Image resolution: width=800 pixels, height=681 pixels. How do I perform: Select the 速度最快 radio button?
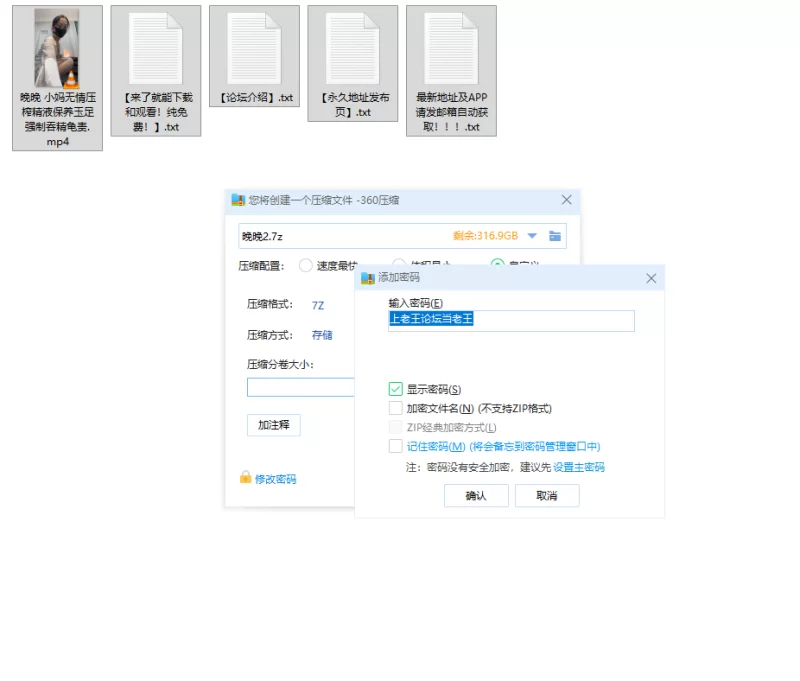(305, 265)
